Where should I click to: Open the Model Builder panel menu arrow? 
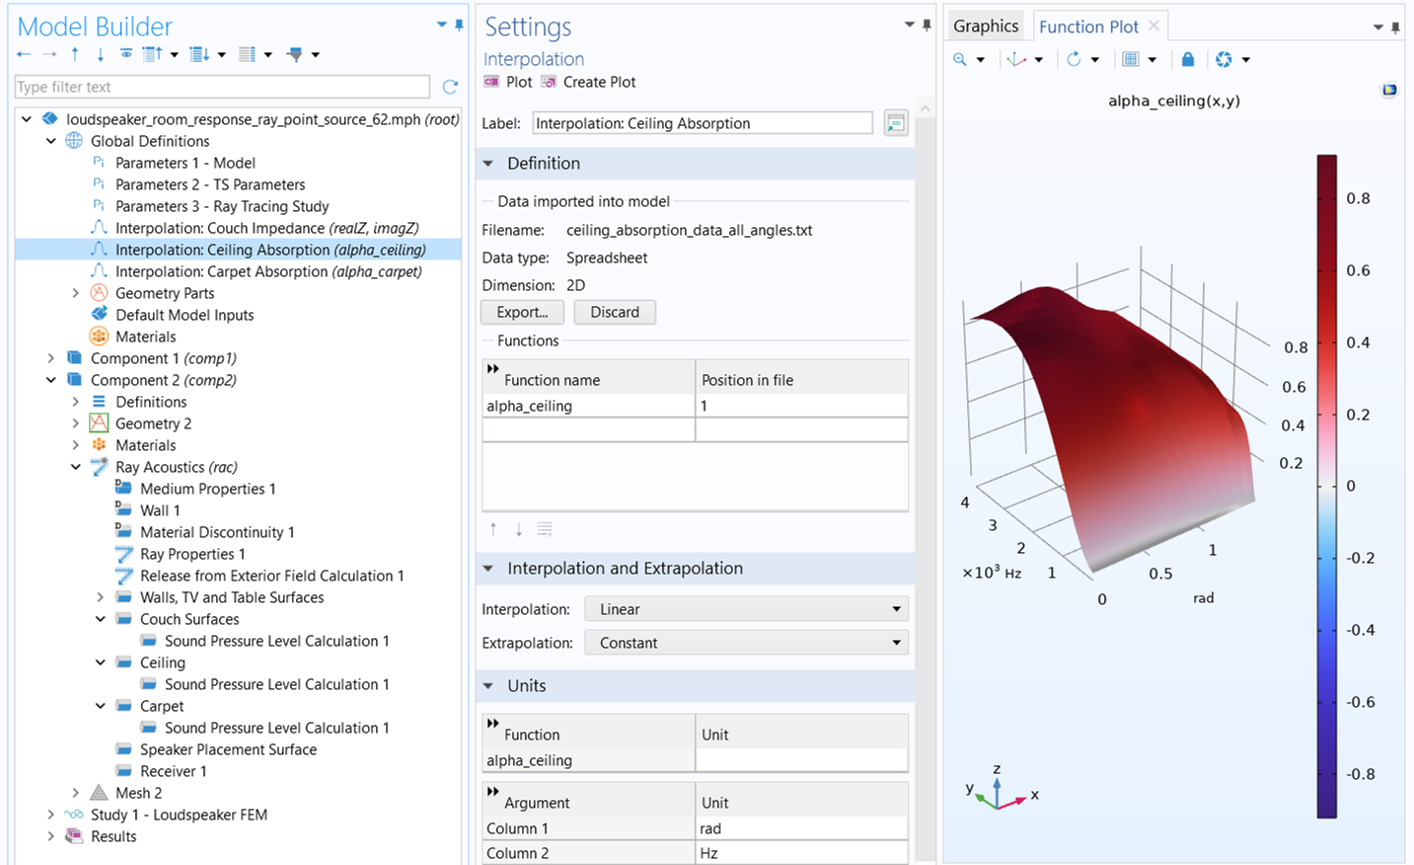coord(442,25)
